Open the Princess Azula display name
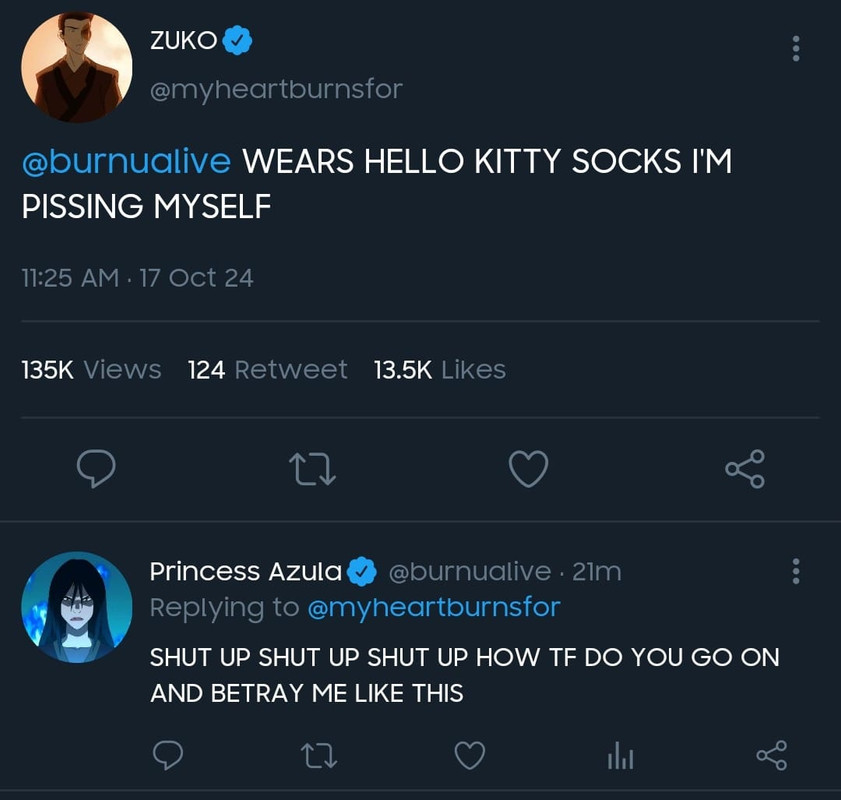The width and height of the screenshot is (841, 800). [x=246, y=571]
